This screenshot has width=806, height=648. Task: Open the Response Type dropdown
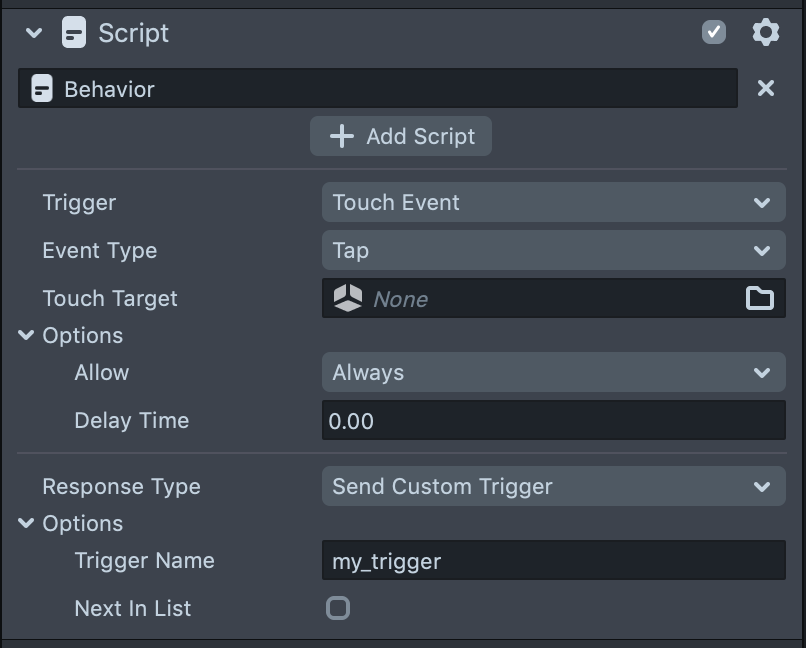(553, 487)
